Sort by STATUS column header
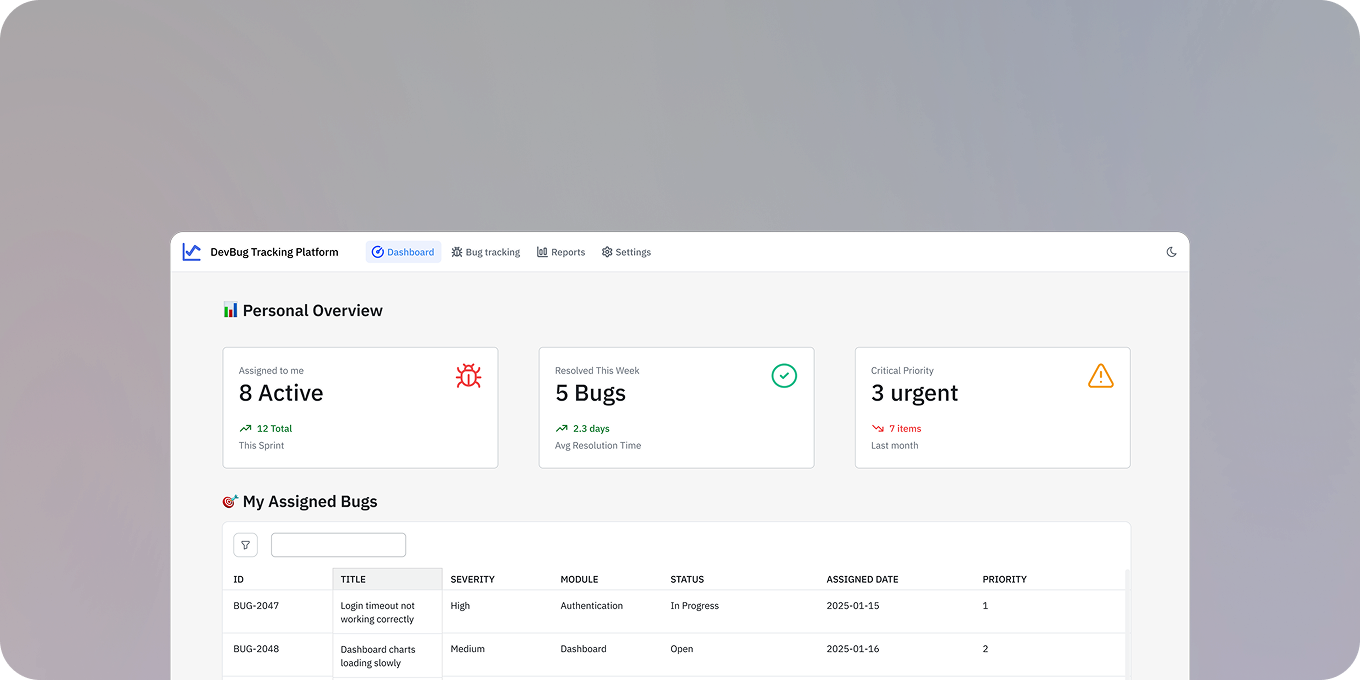The height and width of the screenshot is (680, 1360). tap(740, 579)
